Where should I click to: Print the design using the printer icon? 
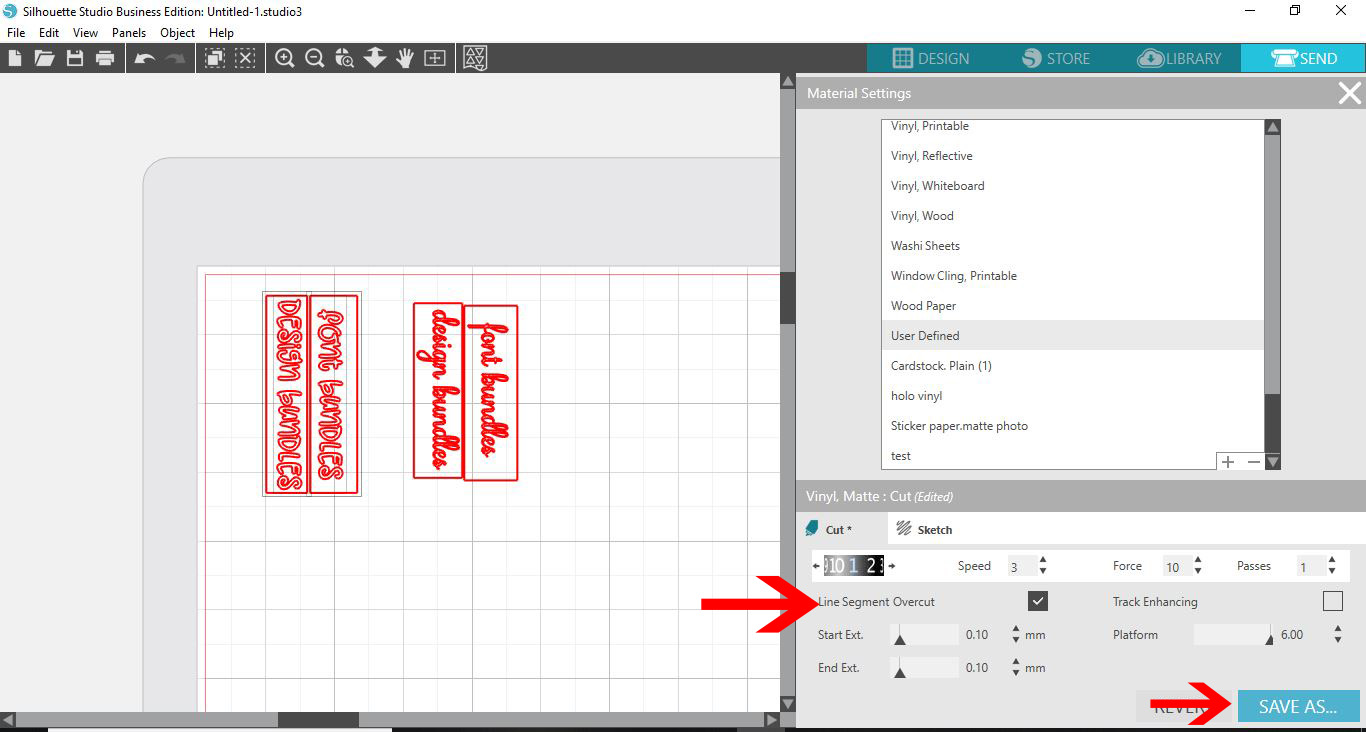click(105, 58)
